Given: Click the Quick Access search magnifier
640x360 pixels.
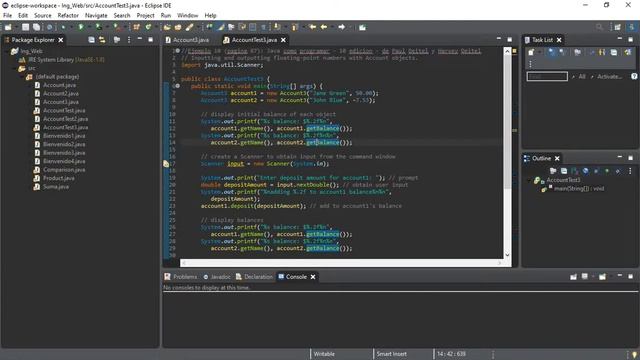Looking at the screenshot, I should coord(599,27).
